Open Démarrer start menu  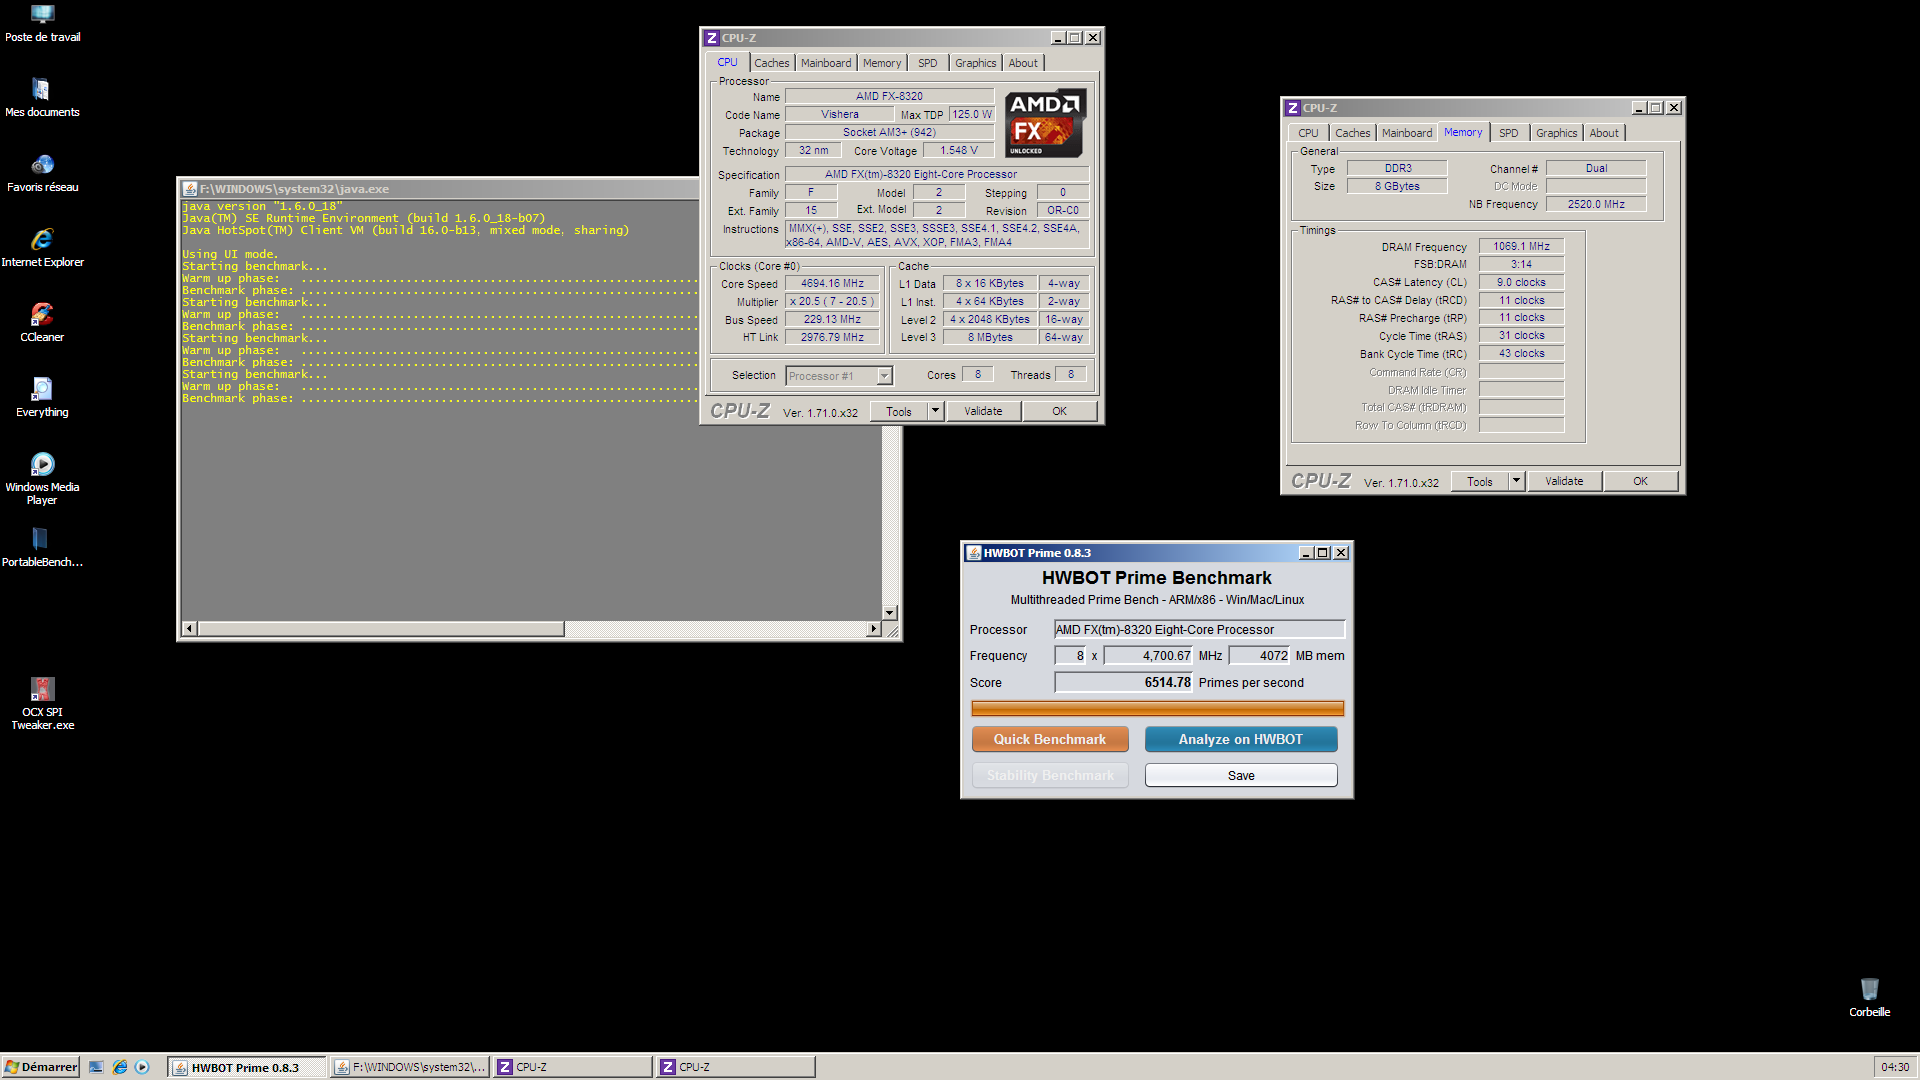41,1067
